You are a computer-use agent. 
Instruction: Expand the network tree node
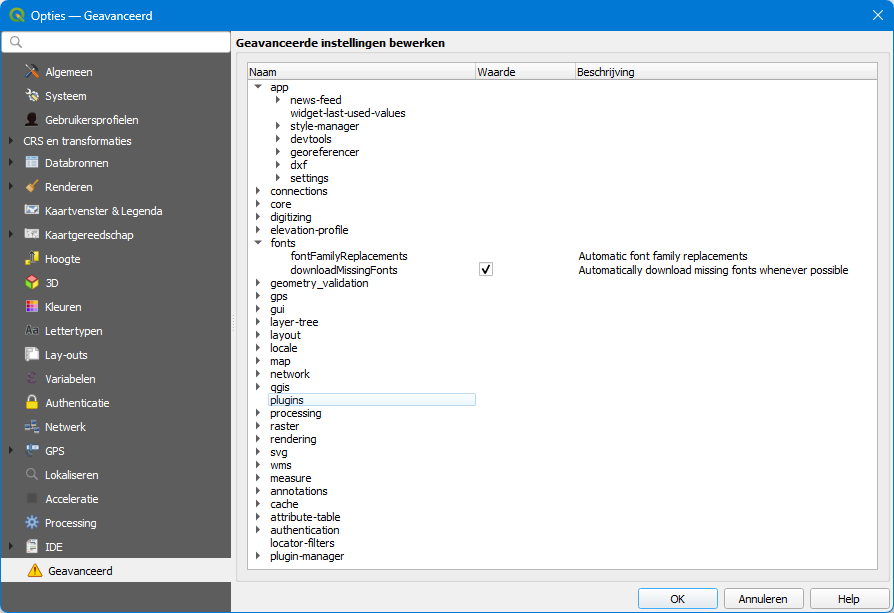[258, 374]
